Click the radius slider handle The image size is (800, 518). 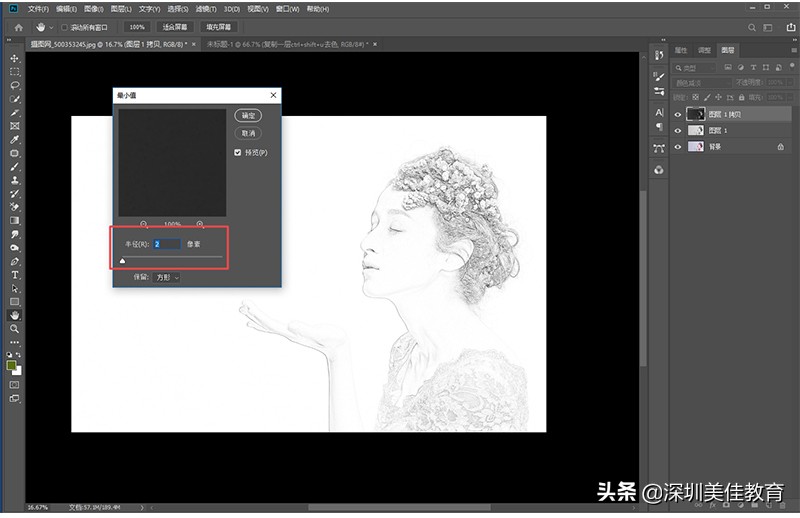pos(122,261)
